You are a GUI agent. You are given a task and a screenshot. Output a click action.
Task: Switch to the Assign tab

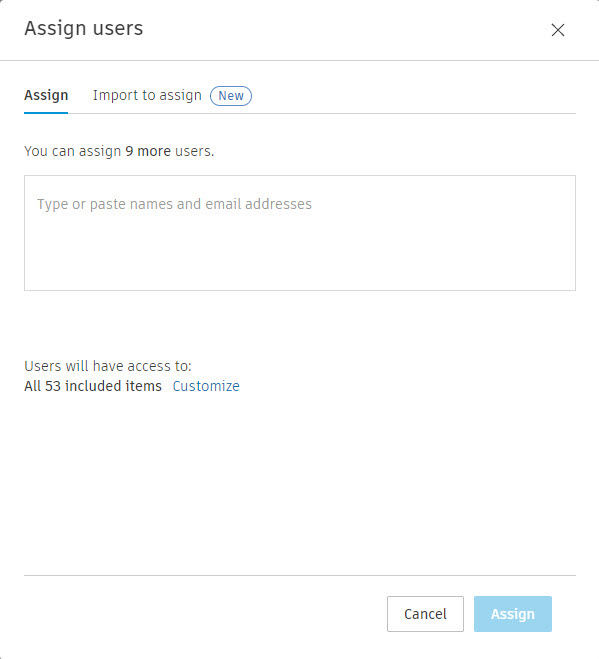[x=46, y=95]
